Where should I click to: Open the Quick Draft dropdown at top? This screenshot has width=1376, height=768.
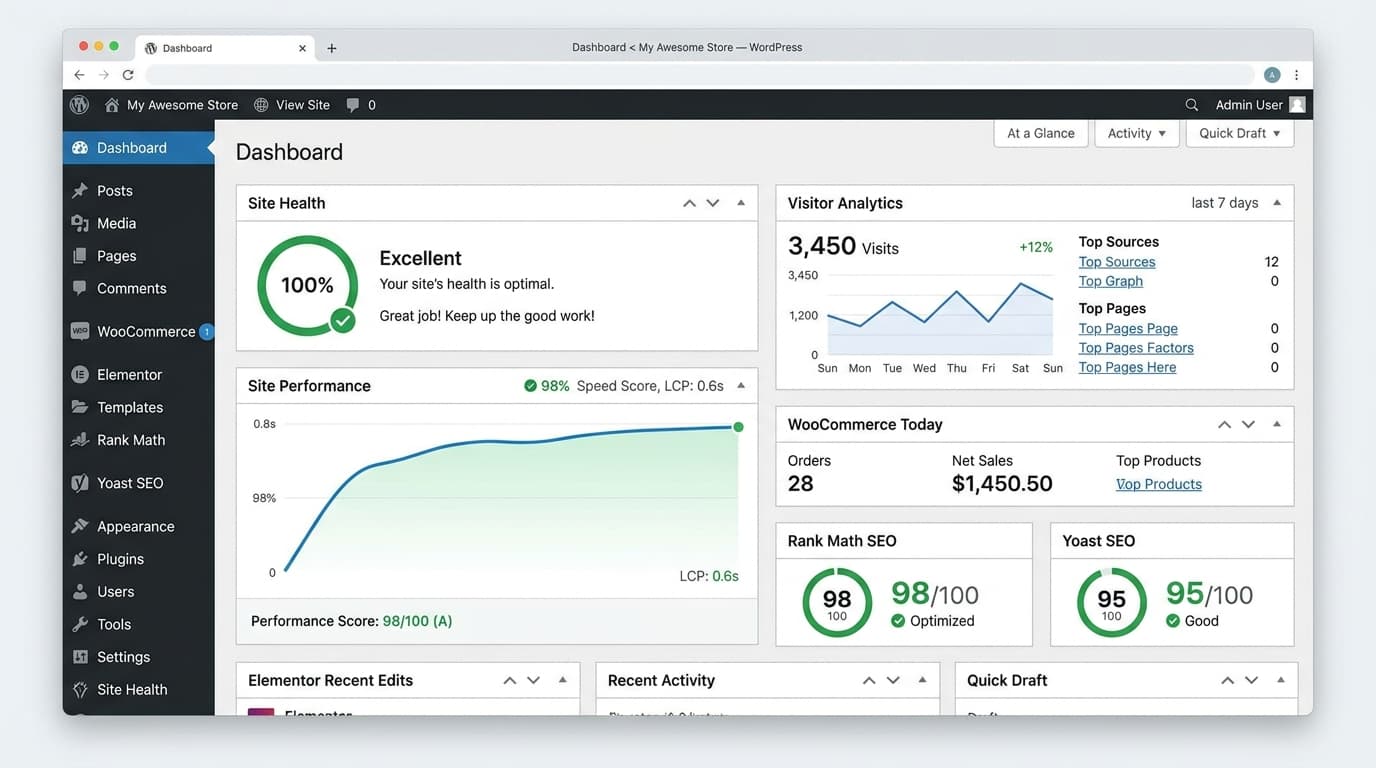pos(1240,133)
